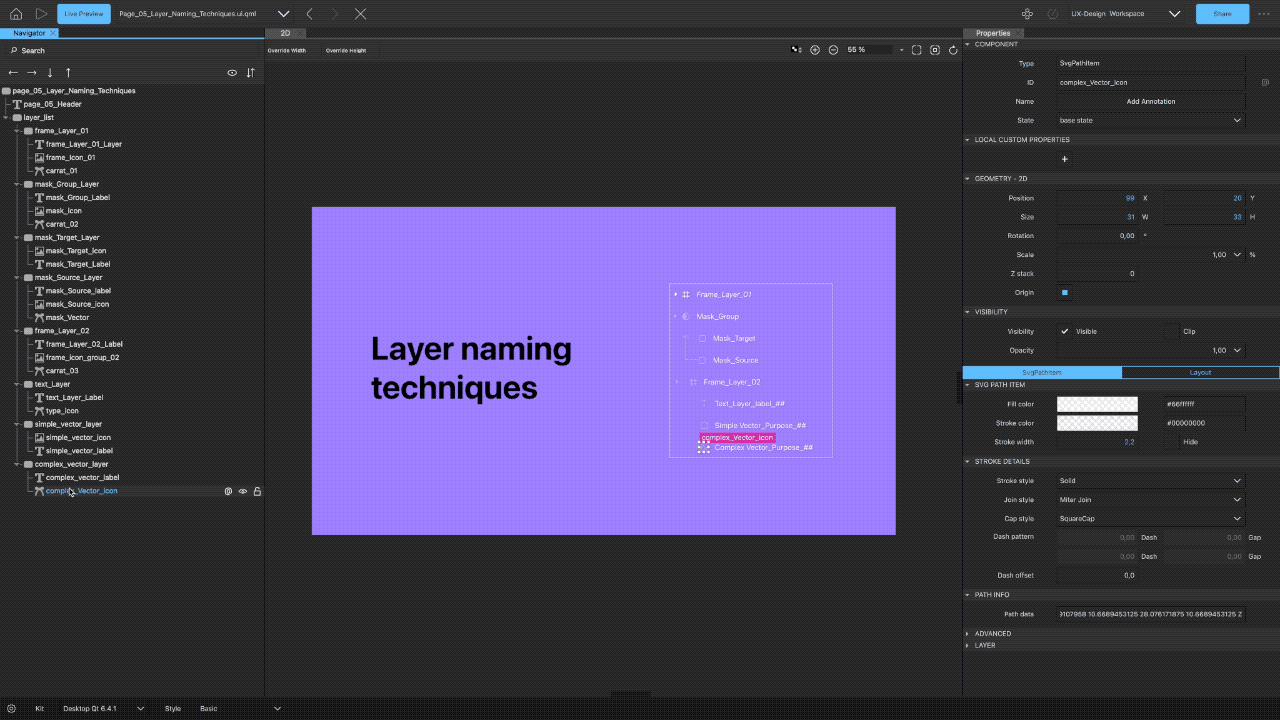
Task: Open the State dropdown showing base state
Action: (1150, 120)
